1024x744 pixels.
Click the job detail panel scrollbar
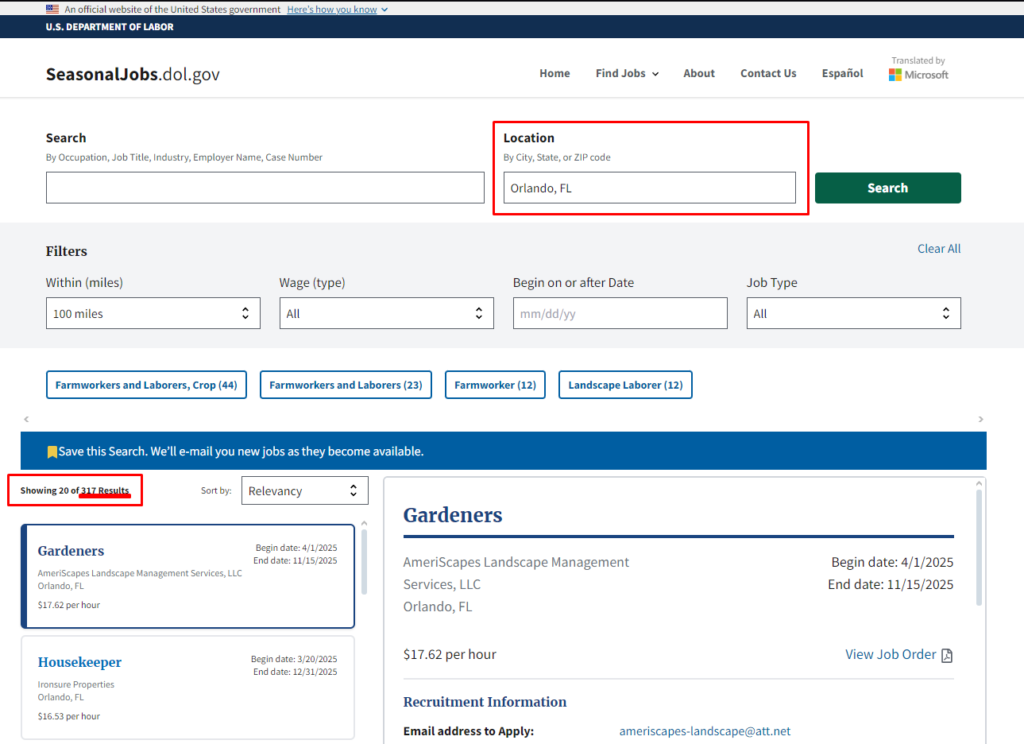tap(978, 547)
